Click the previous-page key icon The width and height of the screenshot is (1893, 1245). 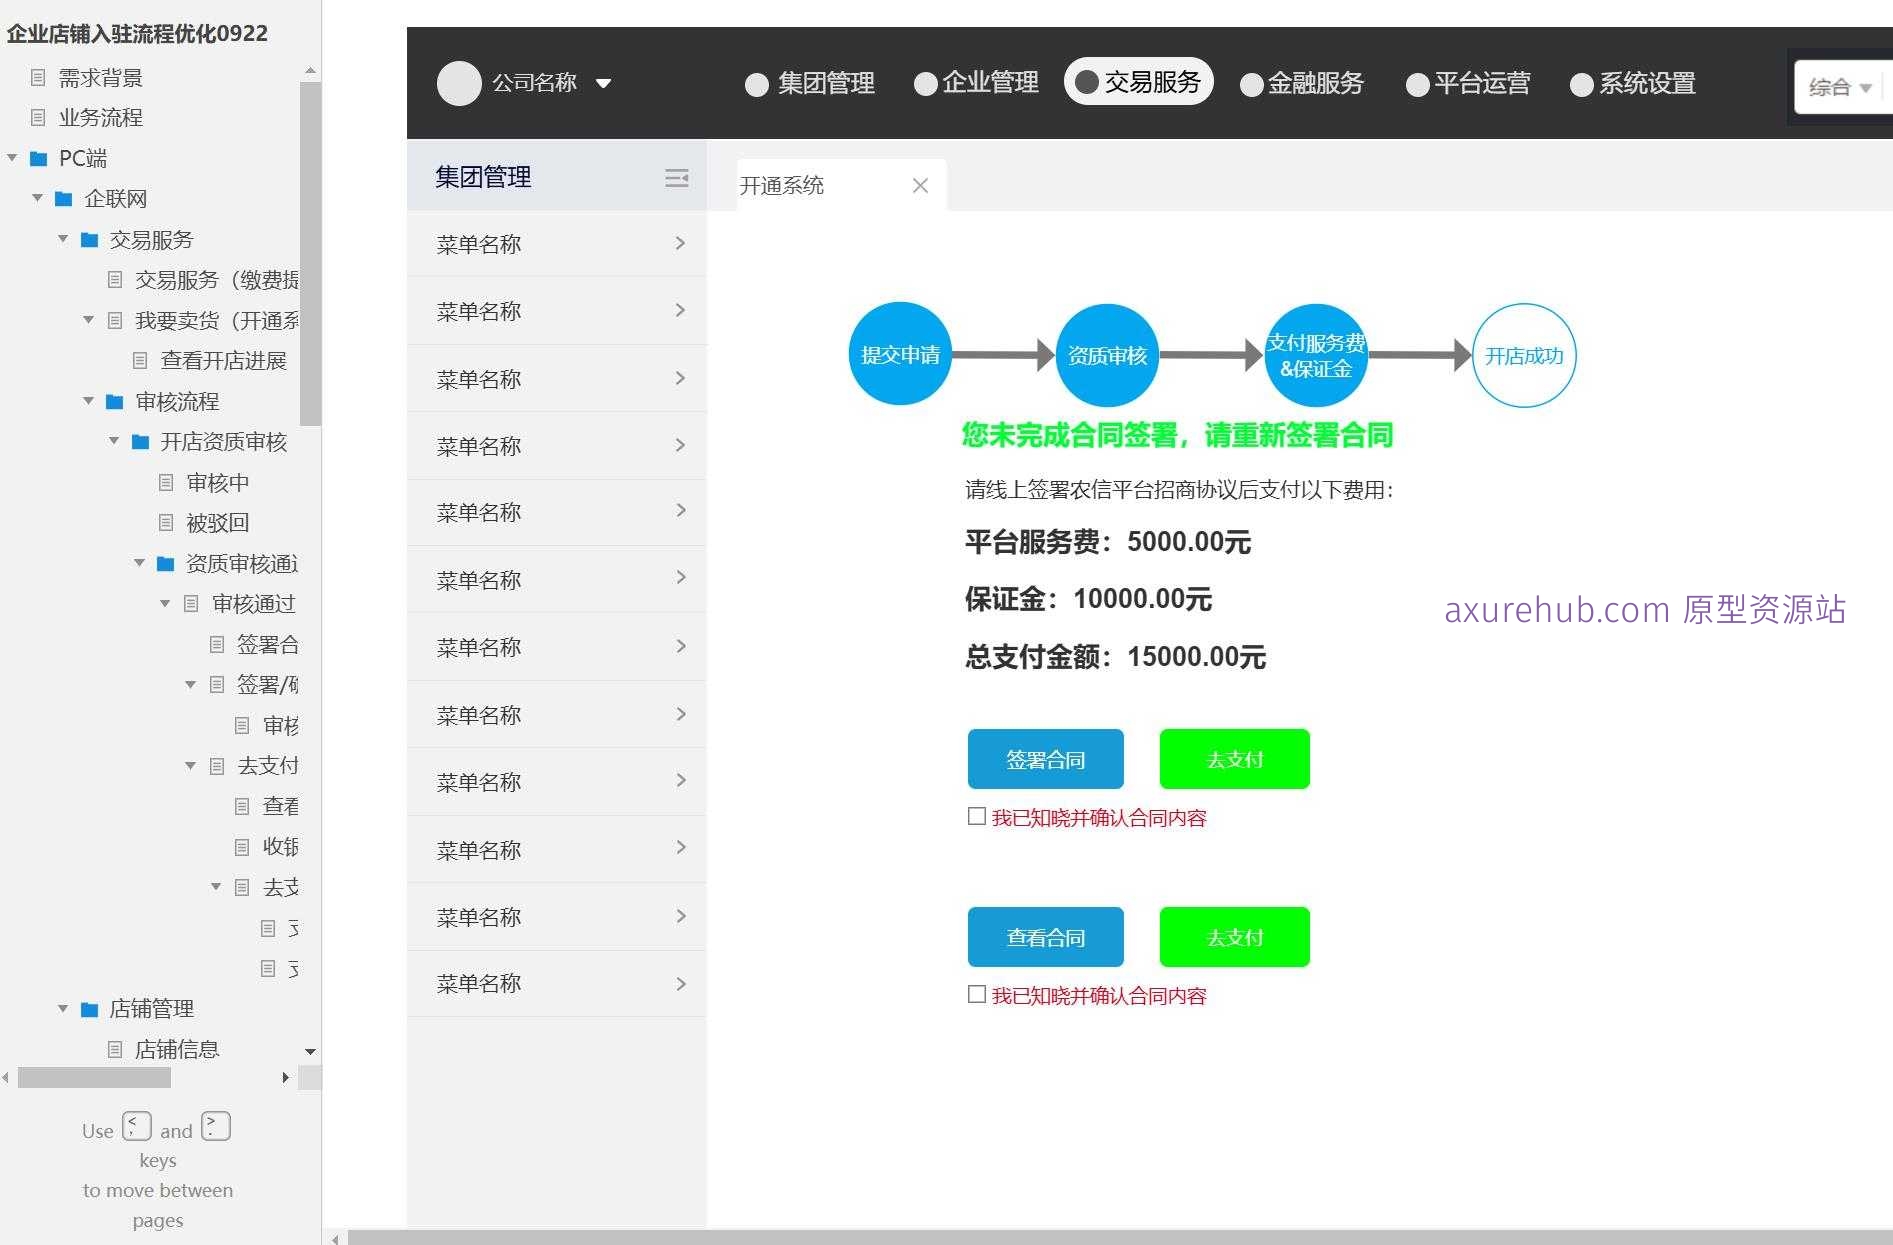pyautogui.click(x=137, y=1126)
